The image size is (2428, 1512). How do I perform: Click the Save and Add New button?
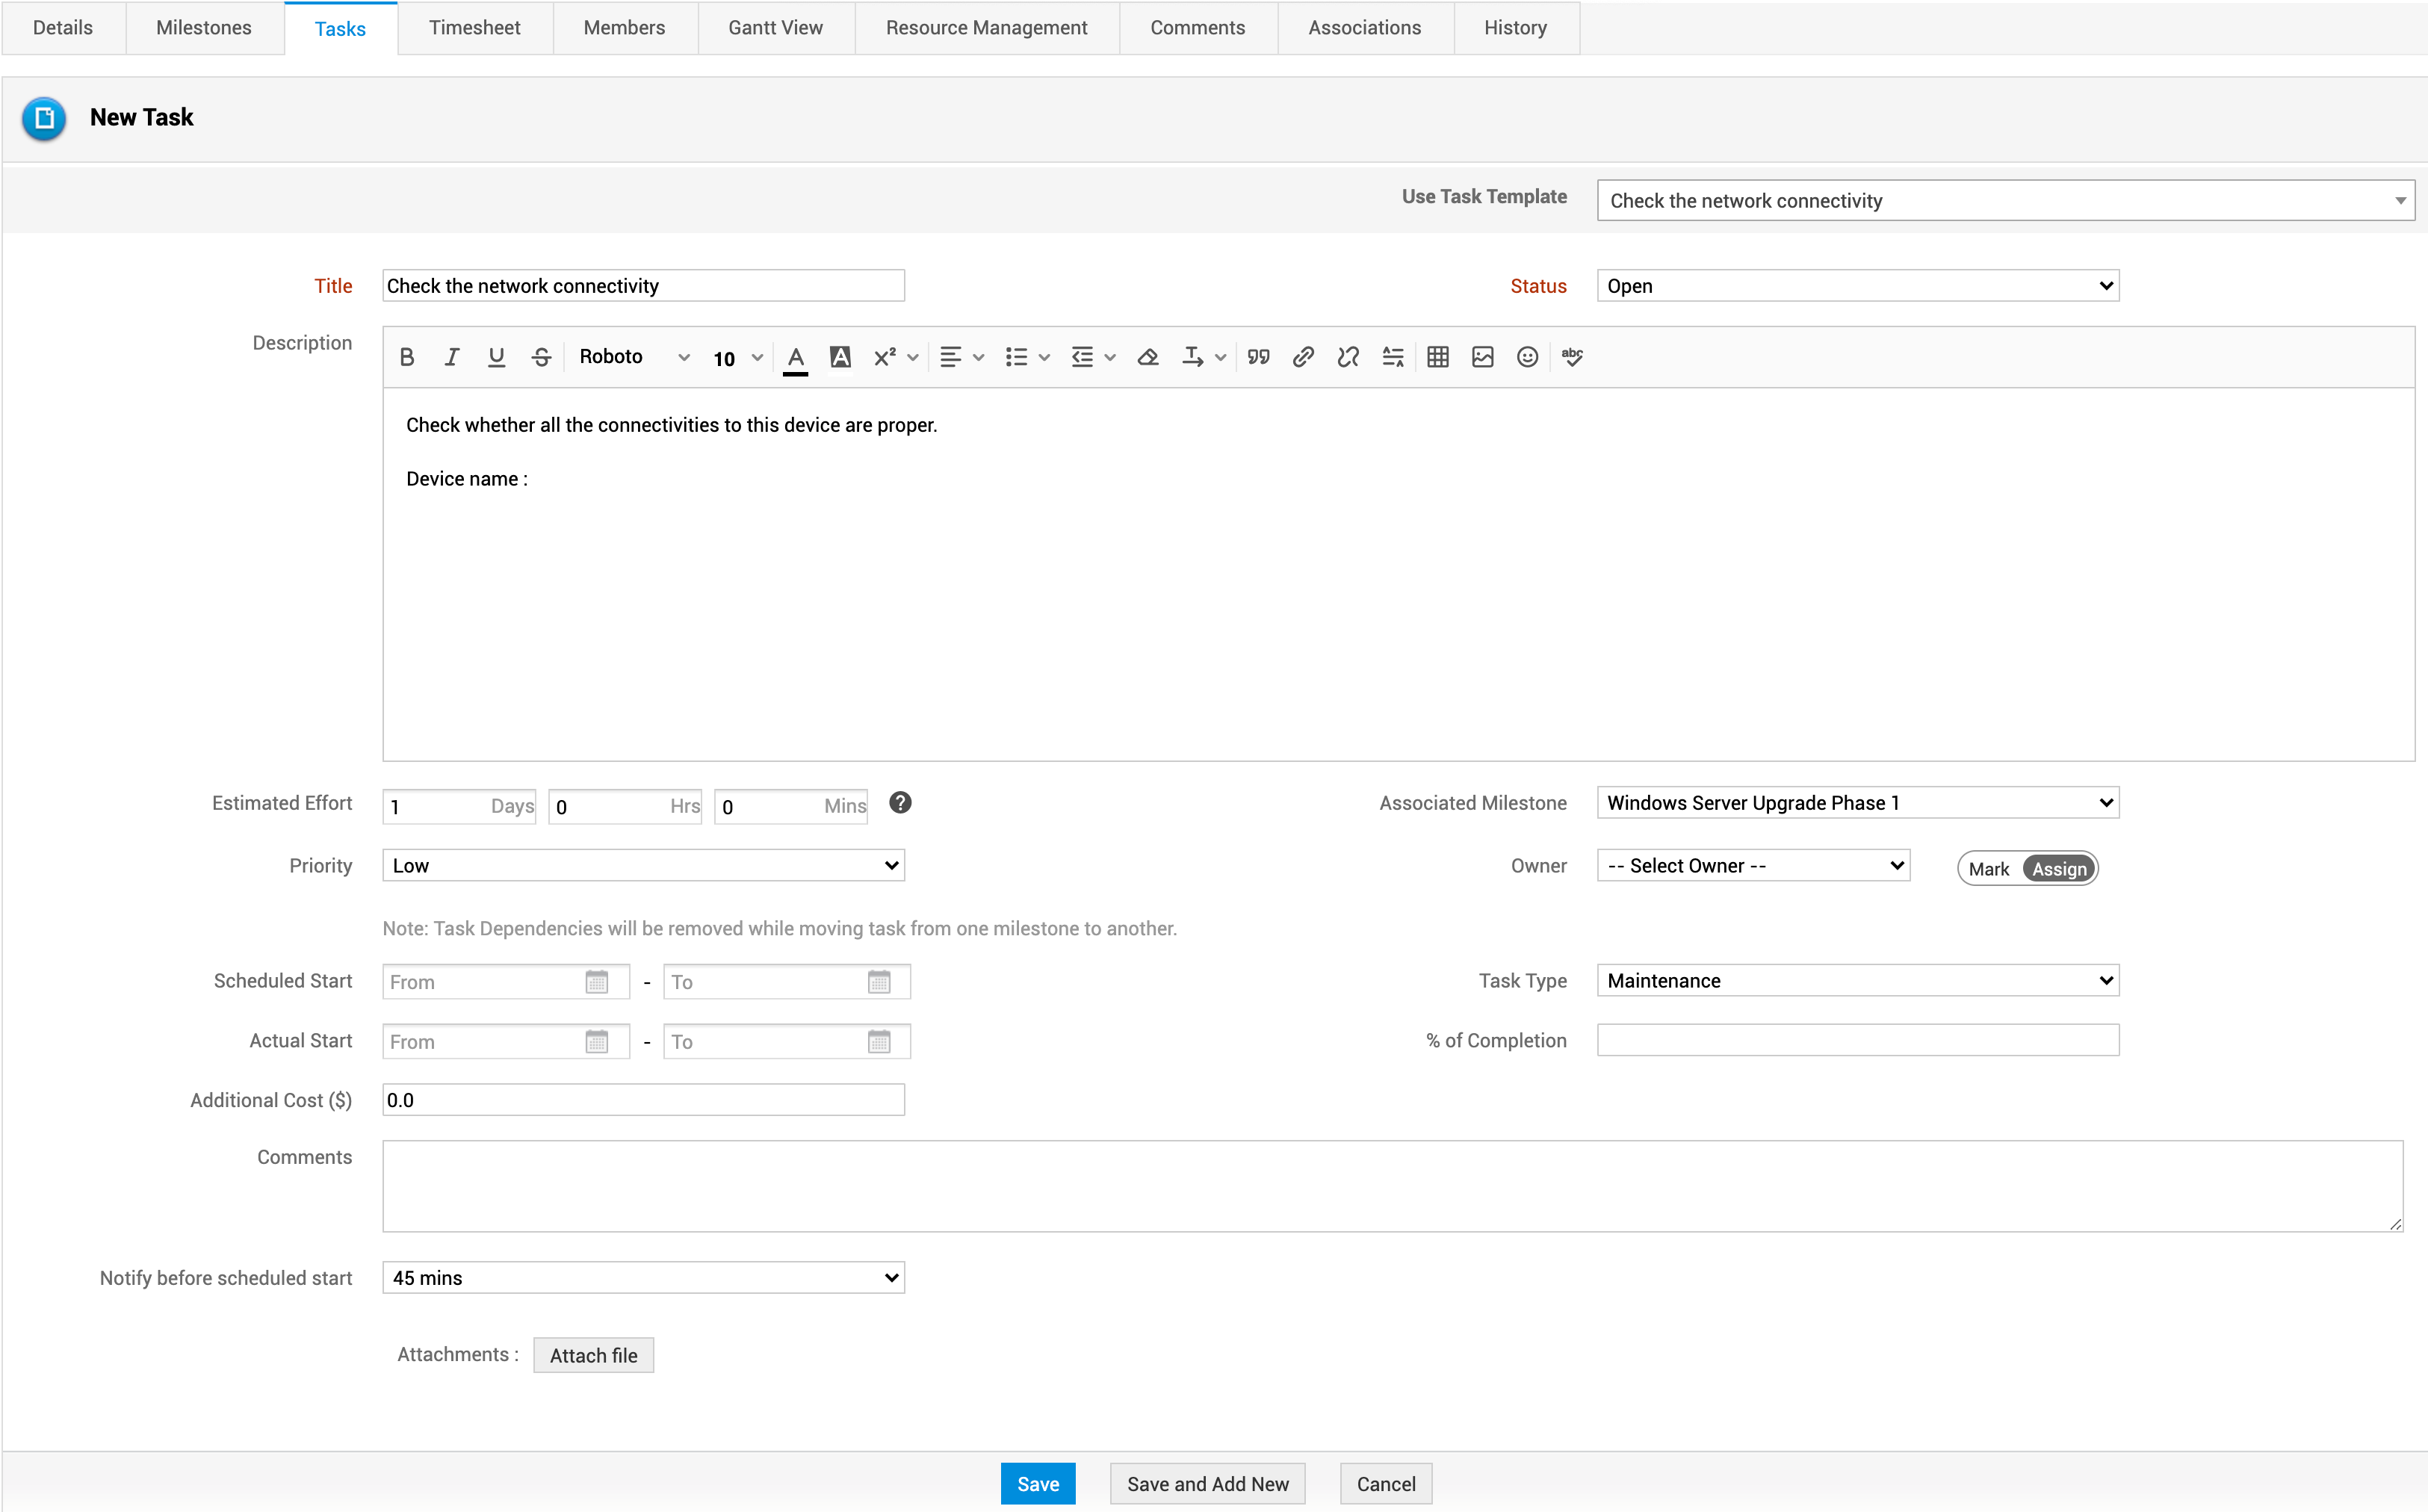(1207, 1484)
